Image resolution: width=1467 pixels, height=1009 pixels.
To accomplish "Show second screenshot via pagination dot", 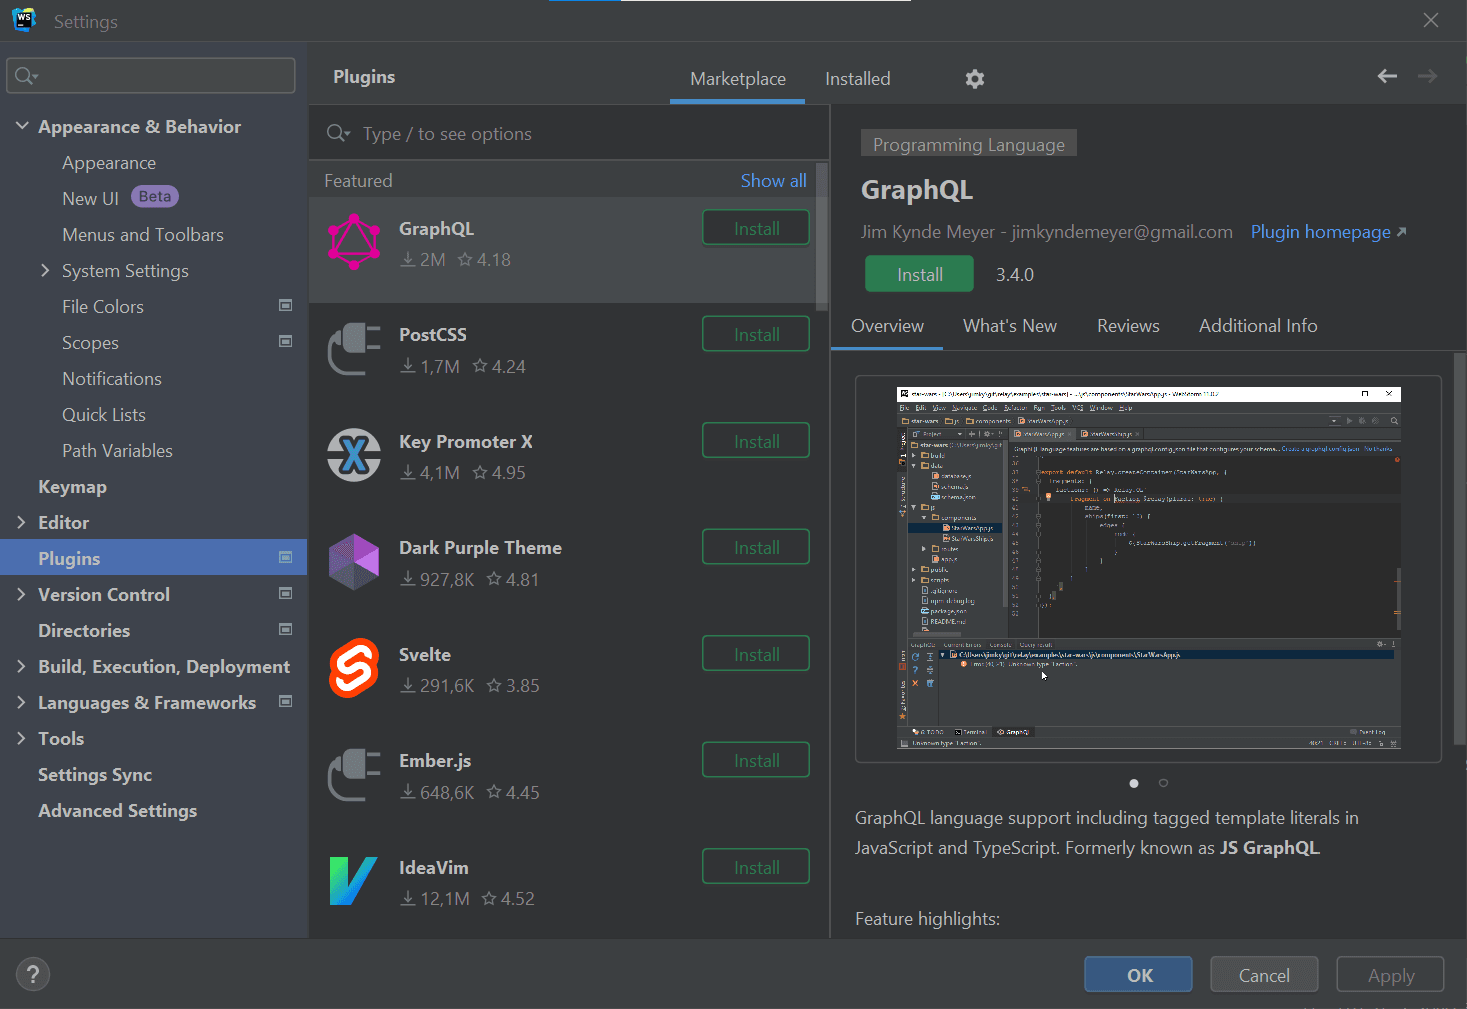I will pyautogui.click(x=1163, y=783).
